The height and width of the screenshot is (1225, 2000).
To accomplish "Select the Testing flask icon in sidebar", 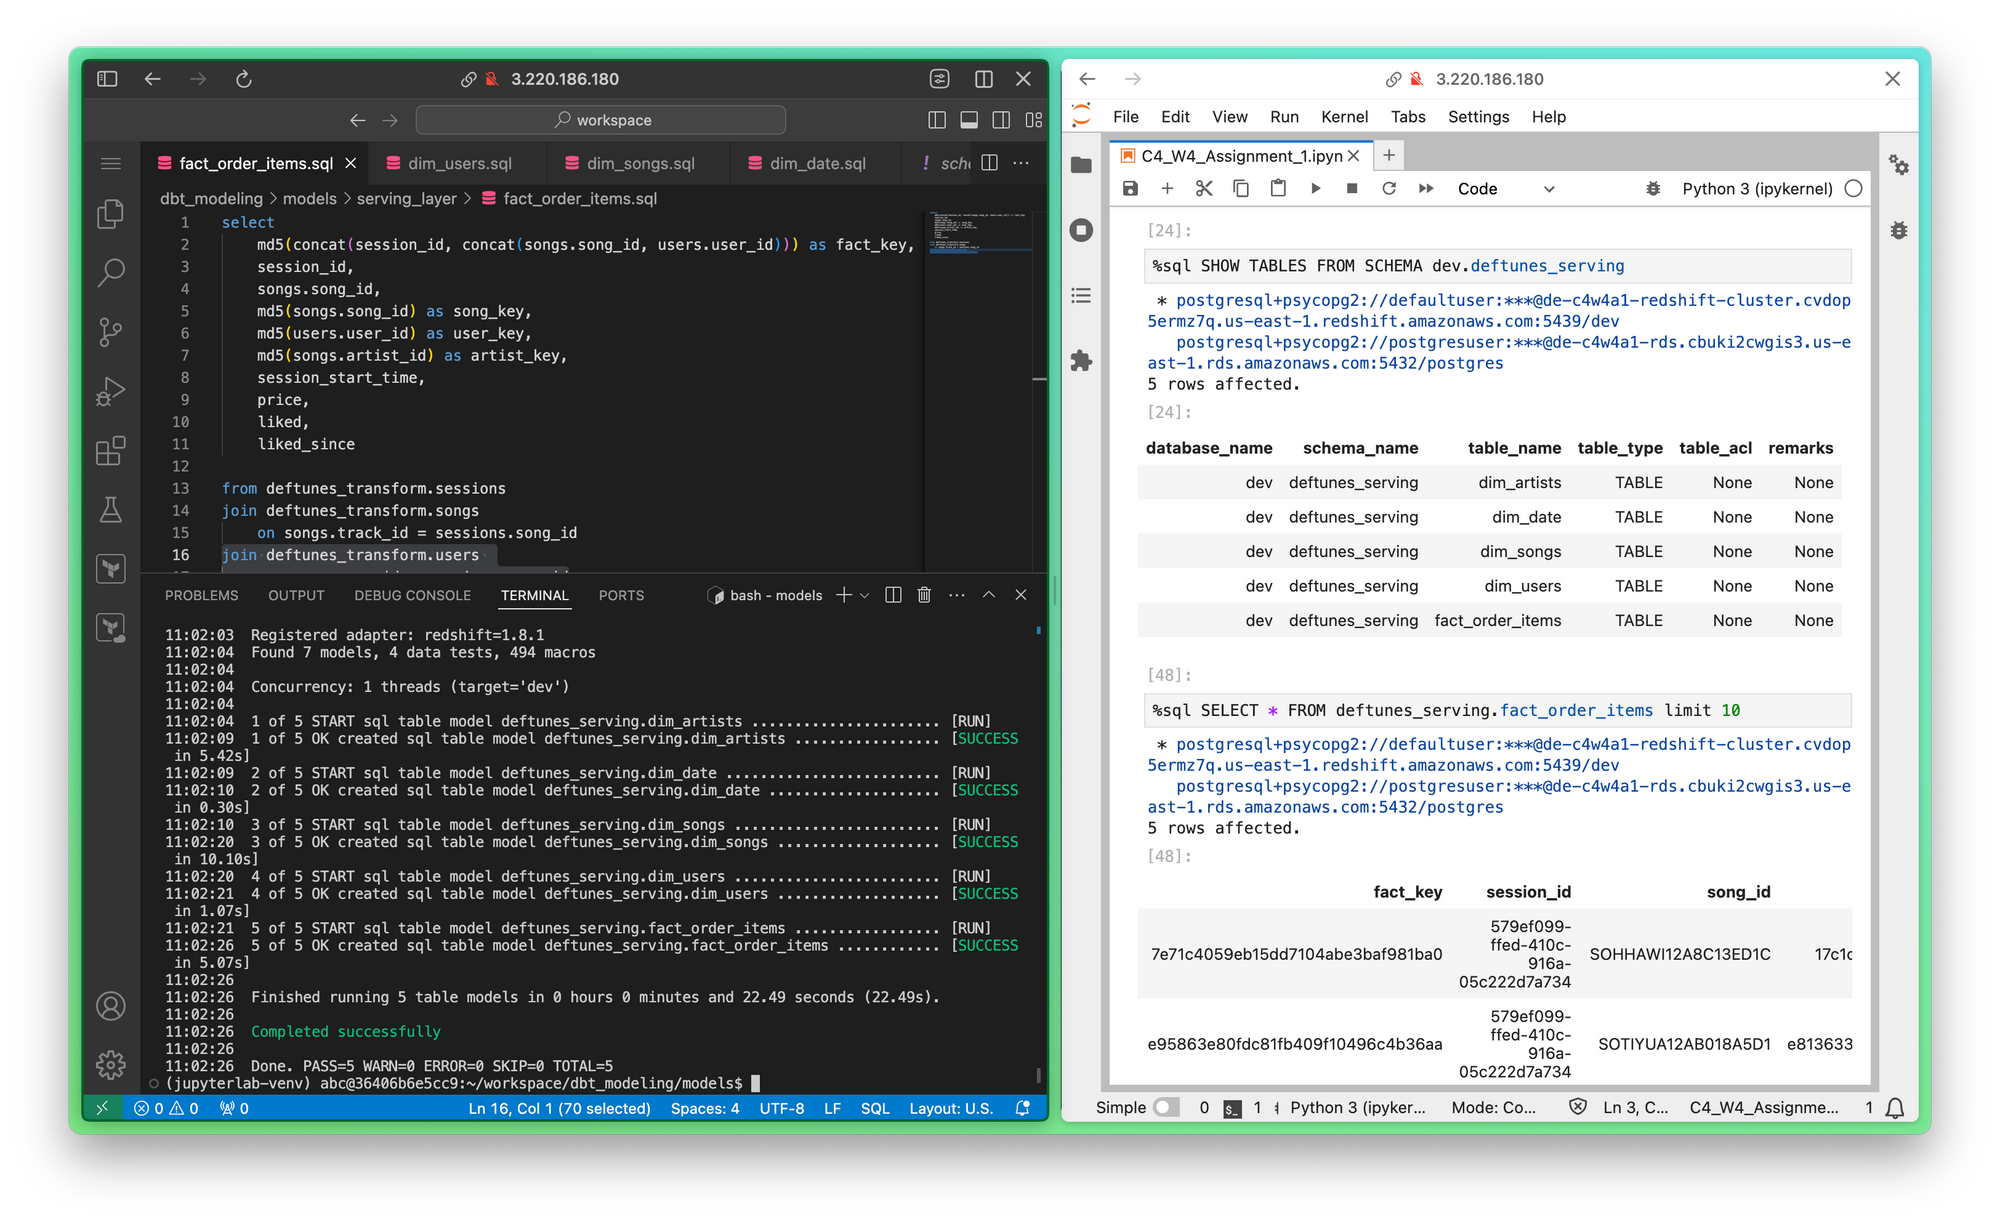I will click(113, 507).
